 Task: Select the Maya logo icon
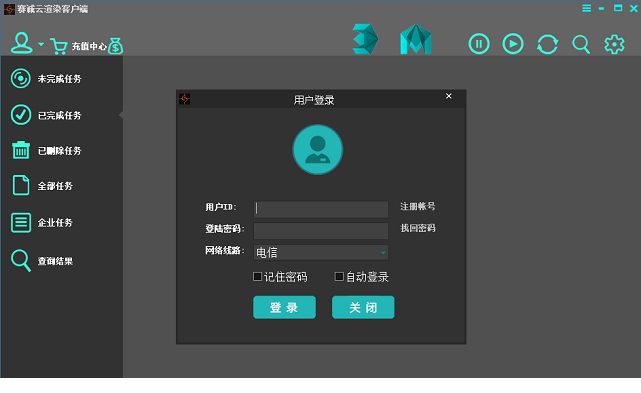tap(415, 39)
